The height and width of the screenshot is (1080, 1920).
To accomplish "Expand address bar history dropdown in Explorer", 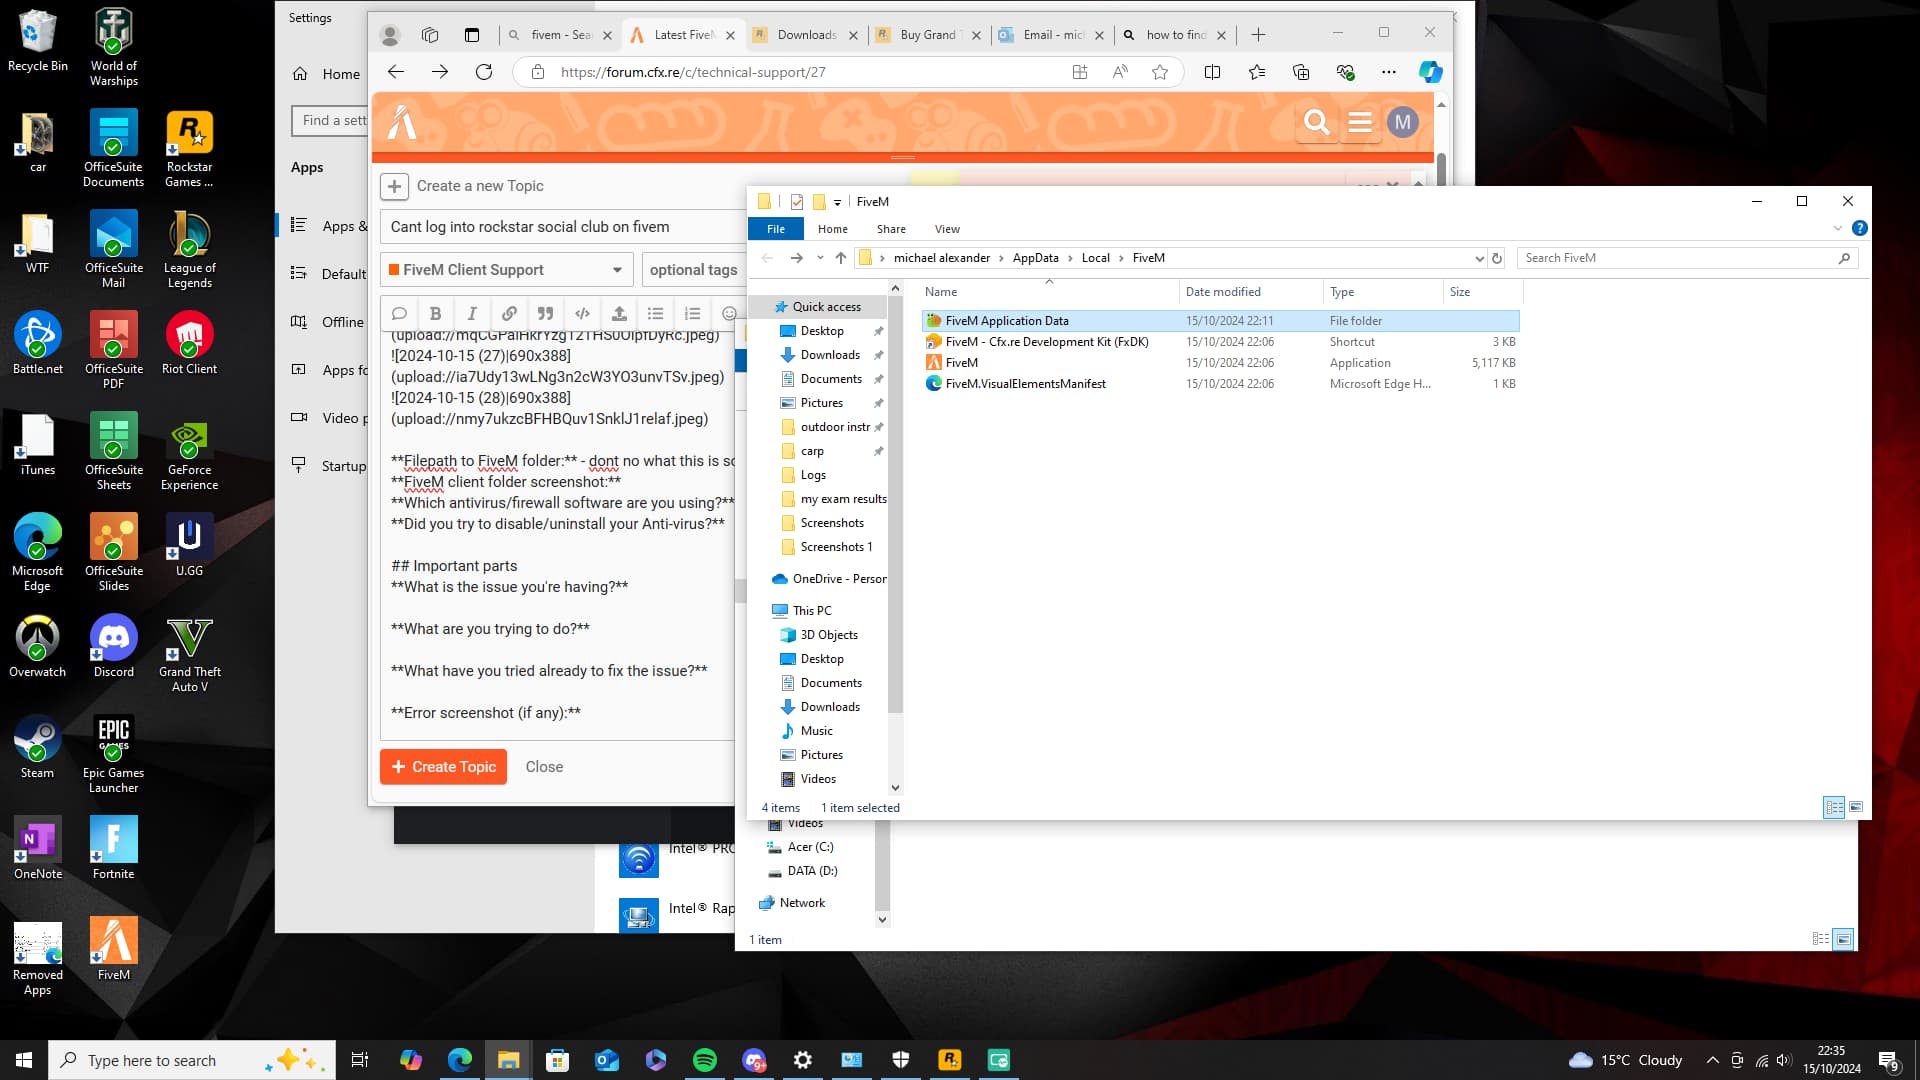I will coord(1479,258).
